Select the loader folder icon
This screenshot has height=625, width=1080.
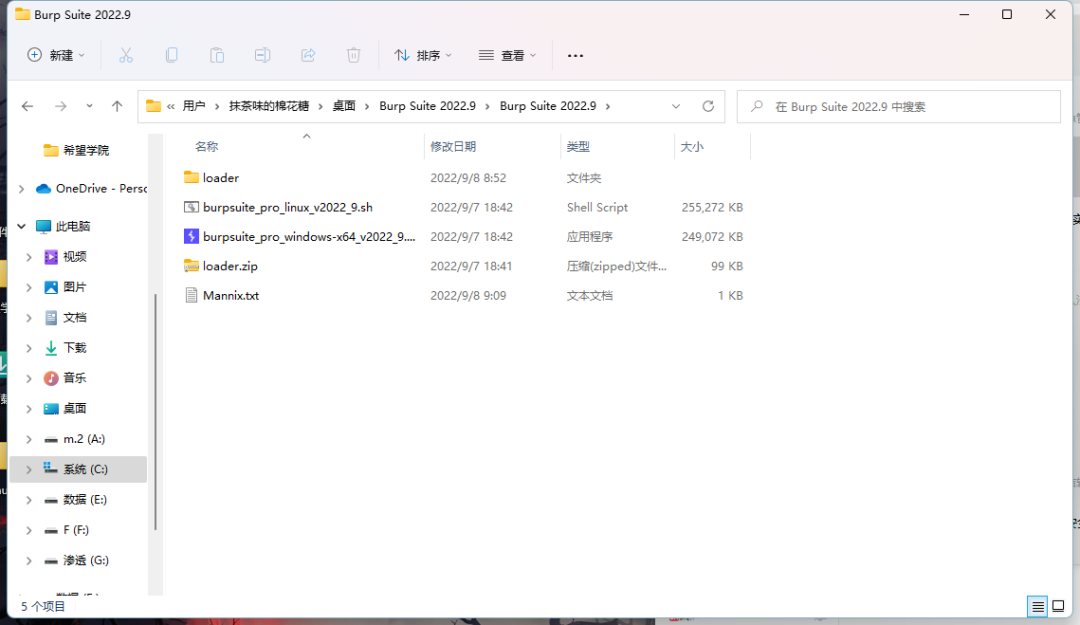[191, 177]
